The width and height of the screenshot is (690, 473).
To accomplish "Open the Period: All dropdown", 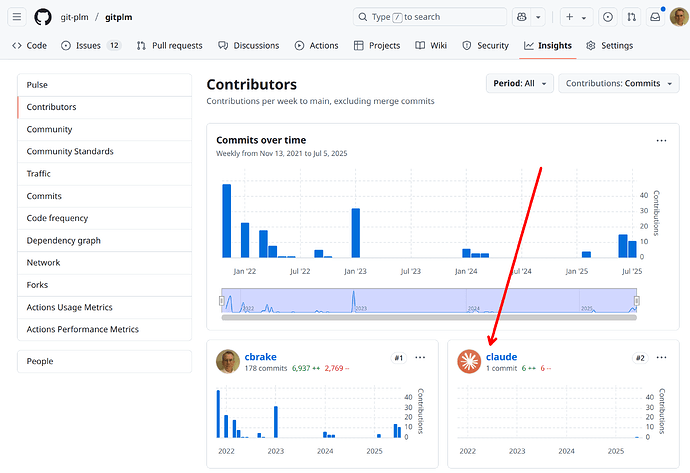I will tap(520, 83).
